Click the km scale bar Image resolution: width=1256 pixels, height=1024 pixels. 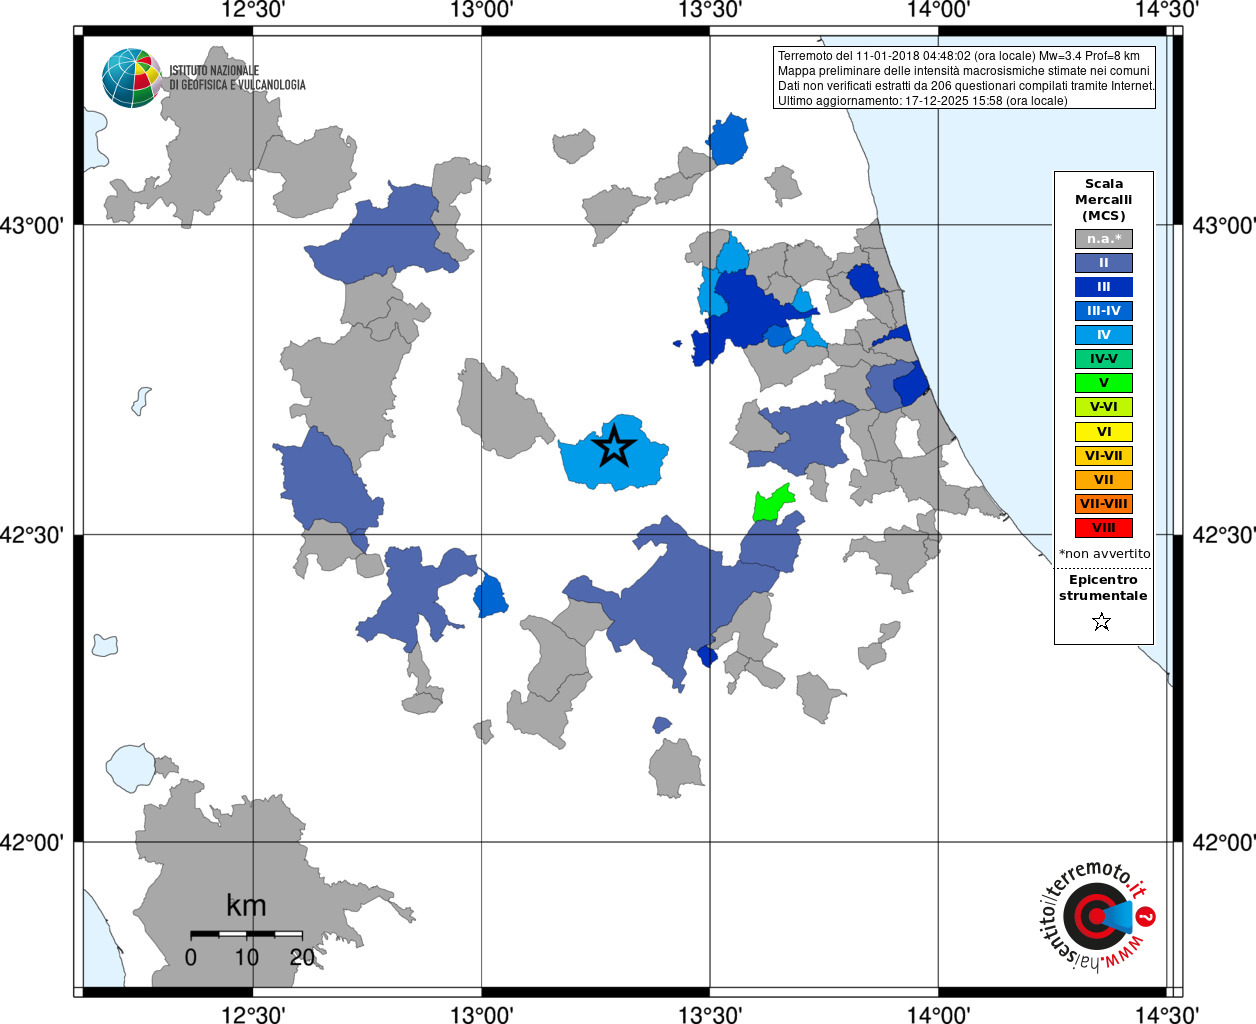[x=246, y=934]
